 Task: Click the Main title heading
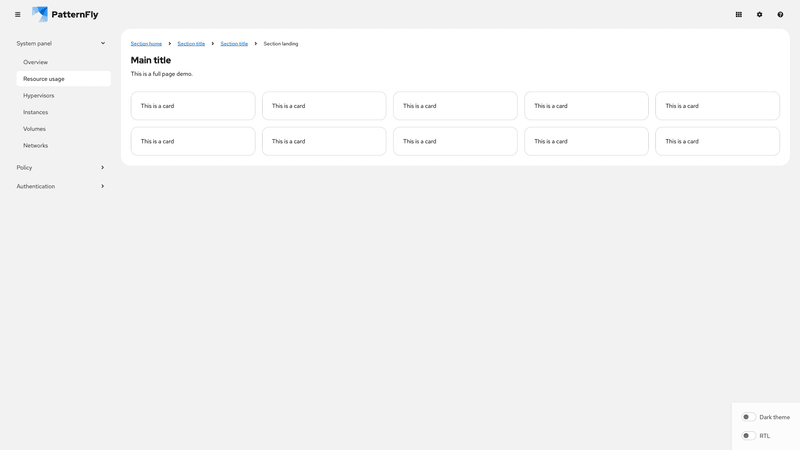pyautogui.click(x=151, y=60)
